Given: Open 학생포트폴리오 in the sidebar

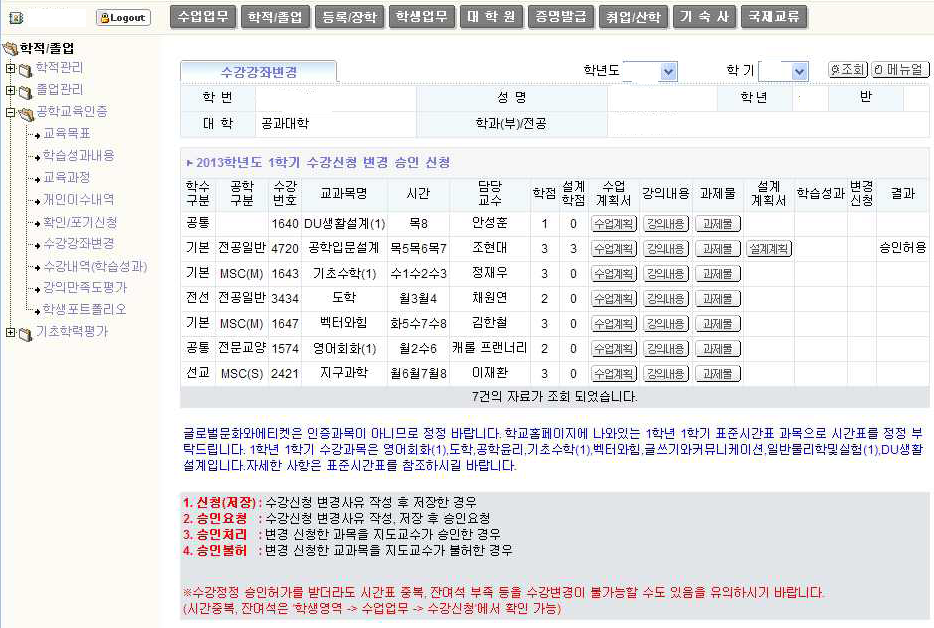Looking at the screenshot, I should (84, 310).
